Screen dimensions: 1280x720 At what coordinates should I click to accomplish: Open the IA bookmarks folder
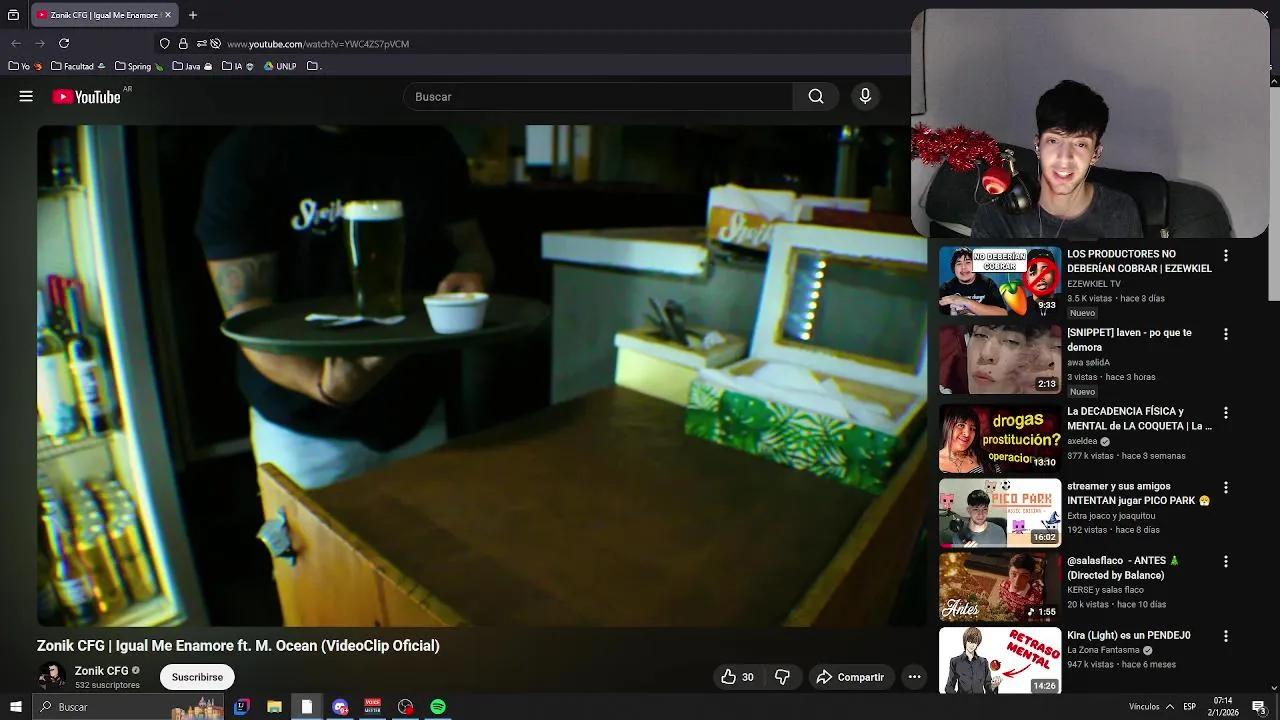(239, 66)
